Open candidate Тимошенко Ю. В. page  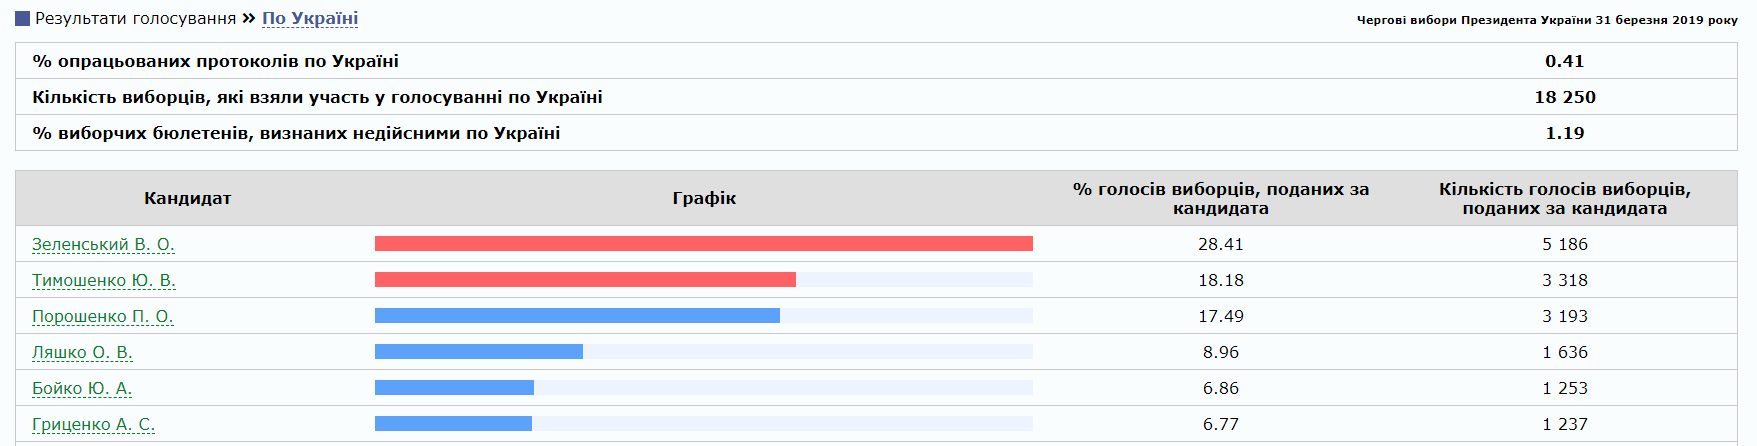coord(104,280)
